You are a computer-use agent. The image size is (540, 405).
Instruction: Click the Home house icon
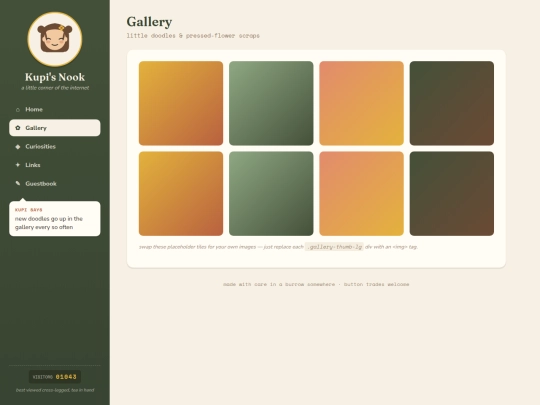pyautogui.click(x=18, y=110)
